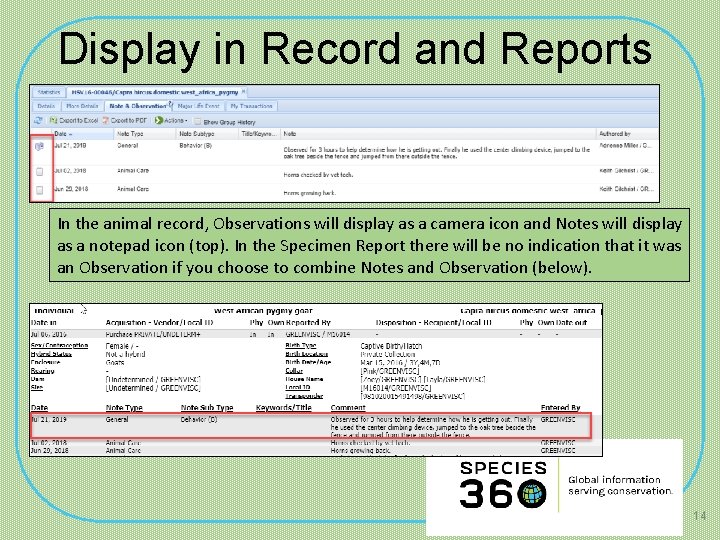Click the Note Sub Type heading in the report
Viewport: 720px width, 540px height.
207,408
